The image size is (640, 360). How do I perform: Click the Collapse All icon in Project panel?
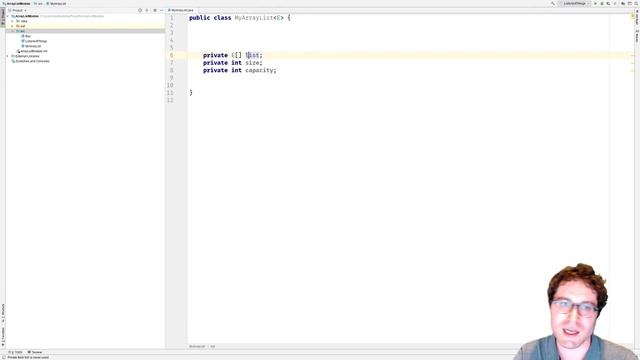coord(147,10)
